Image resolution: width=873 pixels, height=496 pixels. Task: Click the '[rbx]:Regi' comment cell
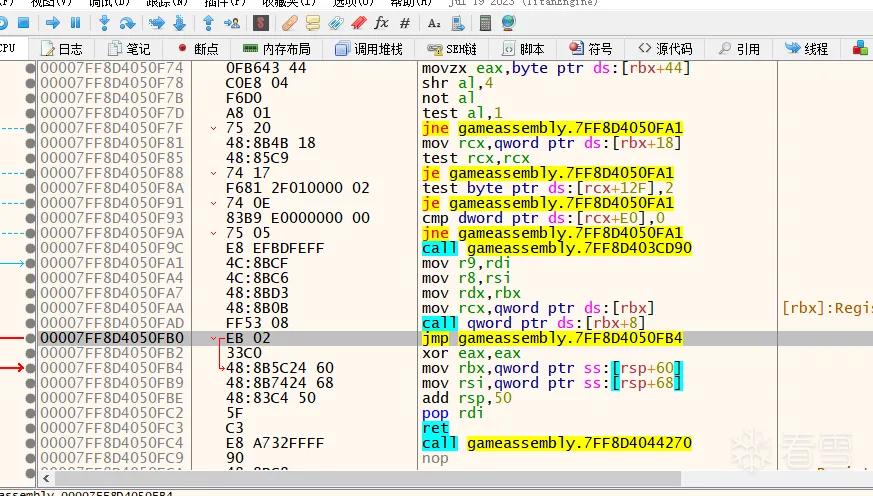827,308
